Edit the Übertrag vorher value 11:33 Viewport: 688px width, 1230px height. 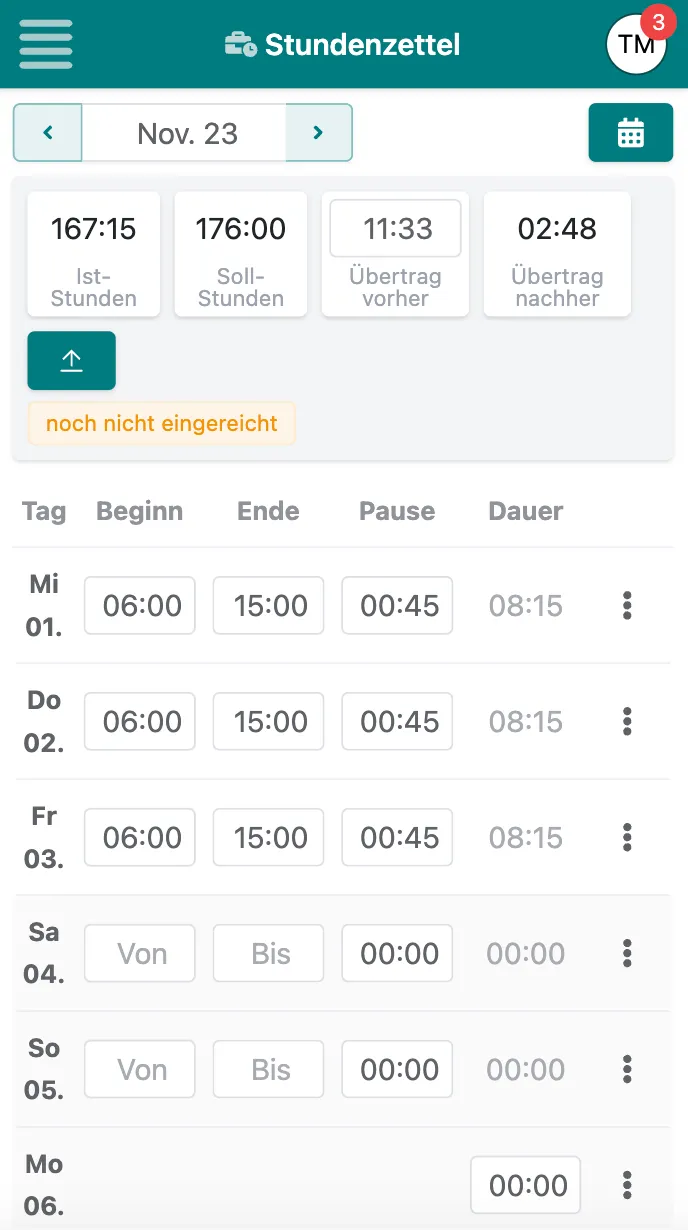point(395,228)
